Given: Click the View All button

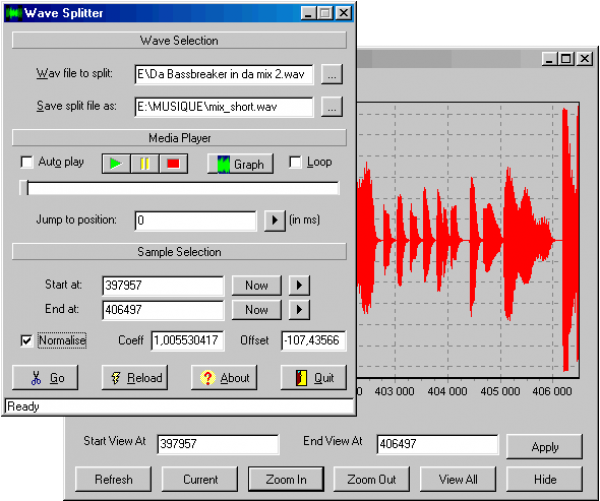Looking at the screenshot, I should (457, 479).
